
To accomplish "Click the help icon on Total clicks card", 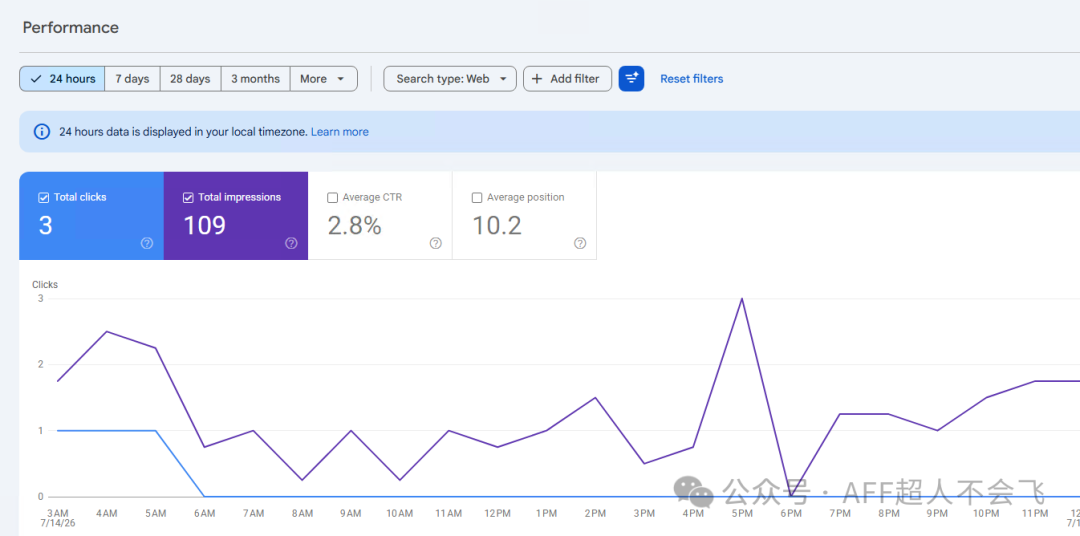I will (x=147, y=243).
